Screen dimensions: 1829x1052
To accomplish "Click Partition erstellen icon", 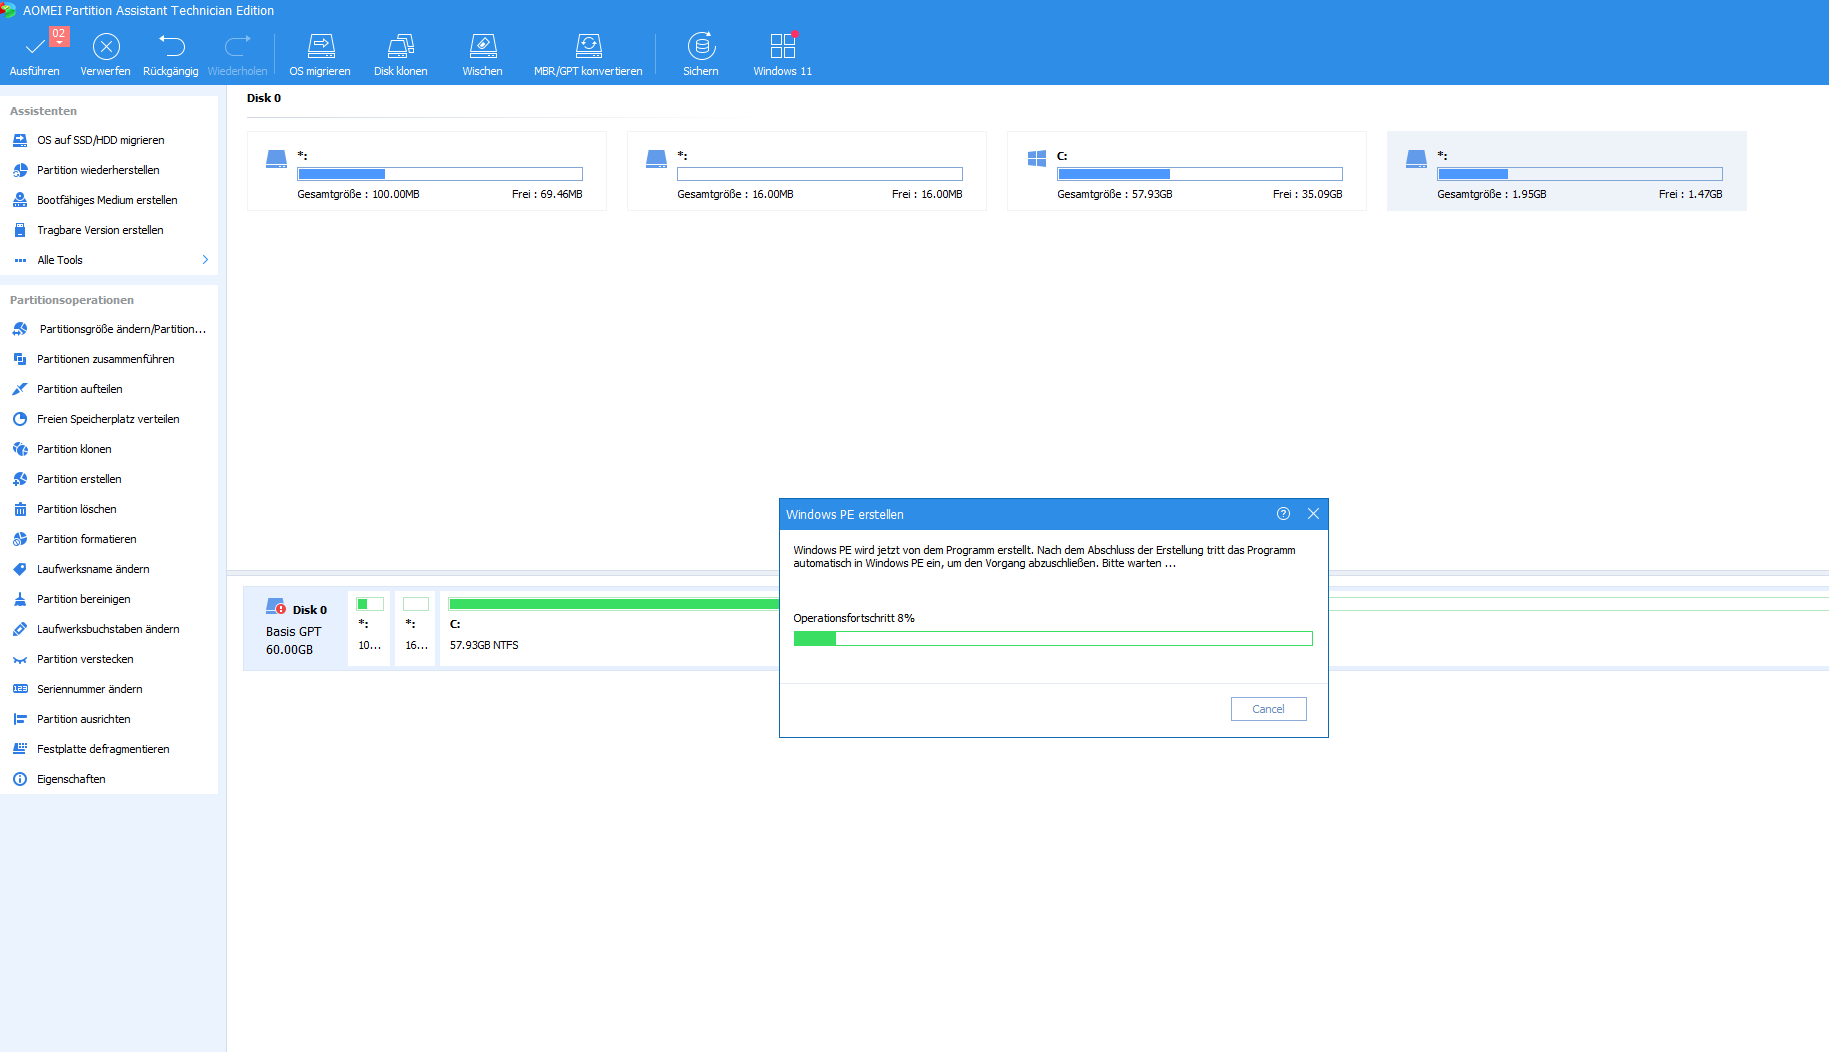I will [x=20, y=479].
